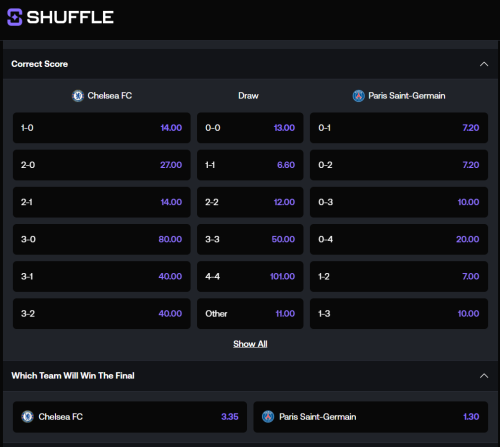Click PSG crest in final winner market
500x447 pixels.
[268, 417]
